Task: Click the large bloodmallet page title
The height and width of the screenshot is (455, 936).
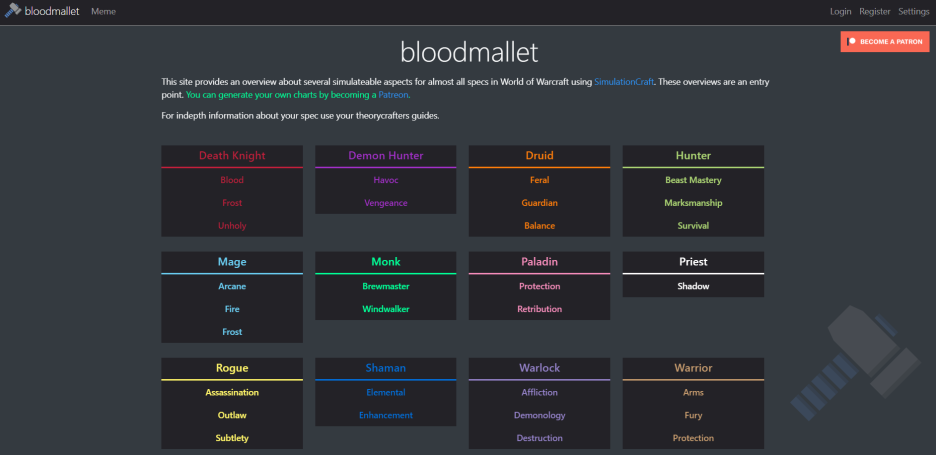Action: pos(469,52)
